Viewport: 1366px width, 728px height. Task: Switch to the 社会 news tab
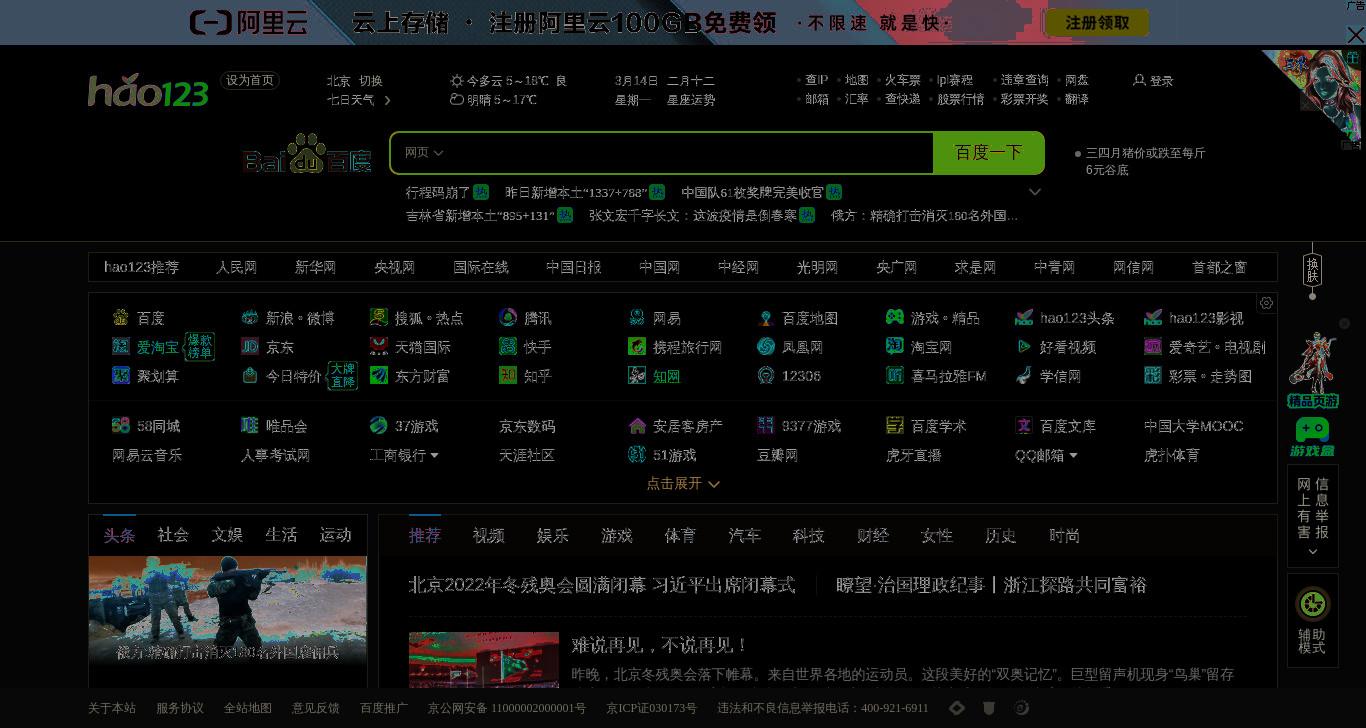[x=173, y=535]
